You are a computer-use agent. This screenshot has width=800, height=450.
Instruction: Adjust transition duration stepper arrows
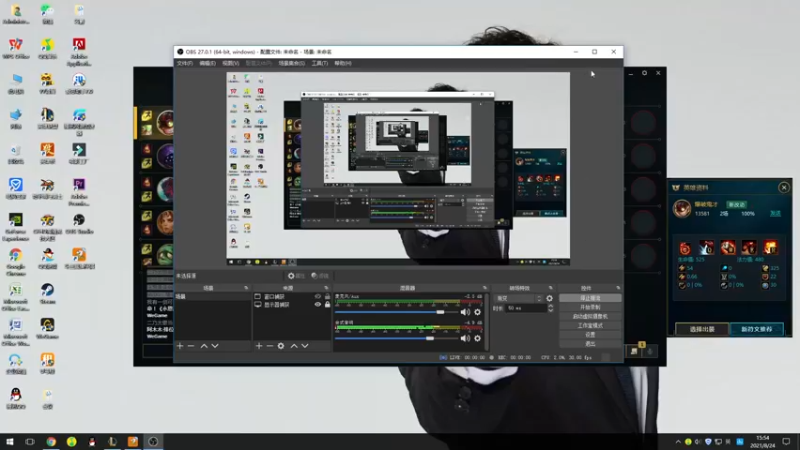pyautogui.click(x=550, y=308)
